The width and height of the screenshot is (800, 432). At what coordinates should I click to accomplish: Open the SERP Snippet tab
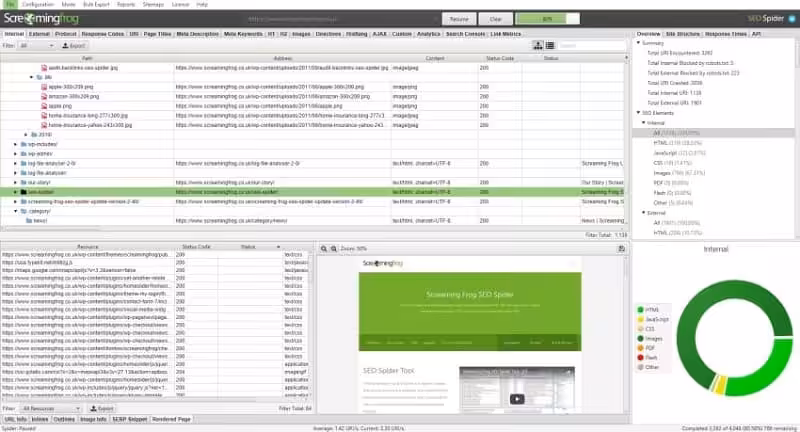tap(130, 419)
